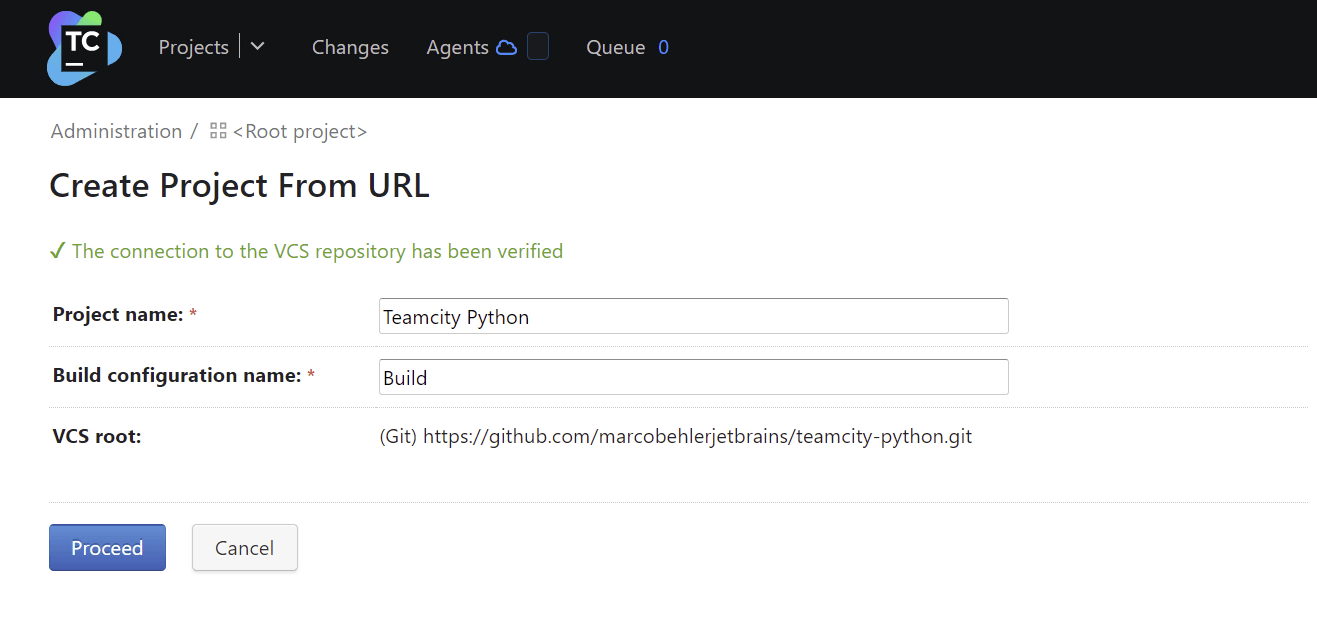The height and width of the screenshot is (628, 1317).
Task: Cancel the project creation
Action: tap(244, 548)
